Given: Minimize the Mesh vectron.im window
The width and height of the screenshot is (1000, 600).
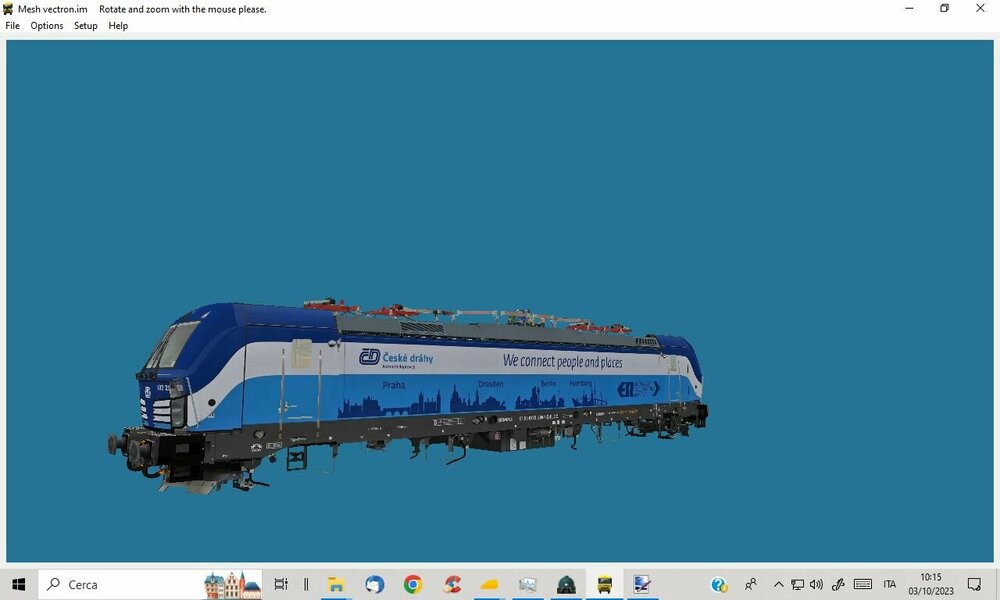Looking at the screenshot, I should point(909,8).
